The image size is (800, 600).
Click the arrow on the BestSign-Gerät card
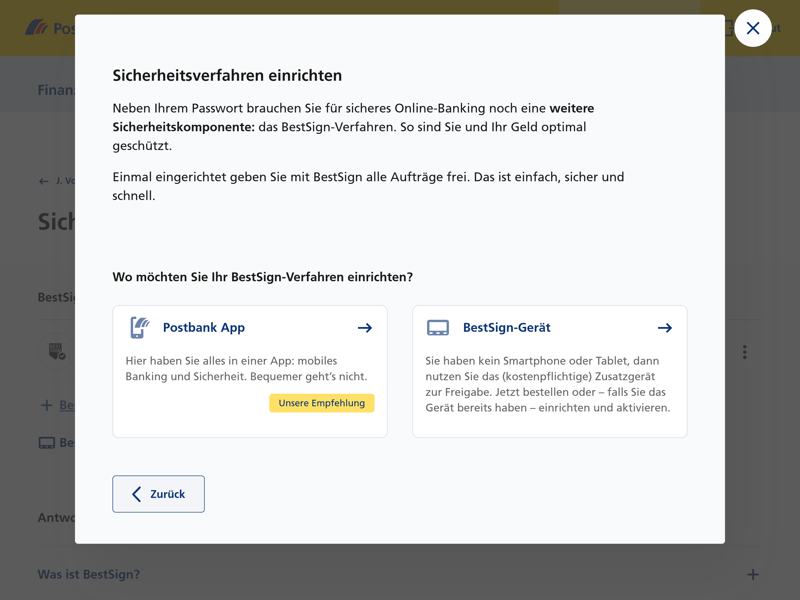pyautogui.click(x=665, y=328)
